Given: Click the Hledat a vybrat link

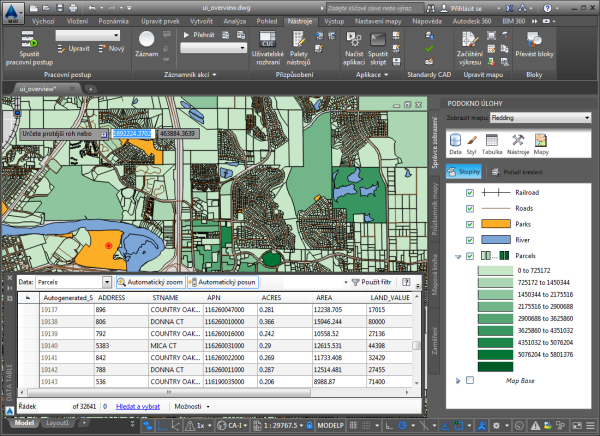Looking at the screenshot, I should [139, 407].
